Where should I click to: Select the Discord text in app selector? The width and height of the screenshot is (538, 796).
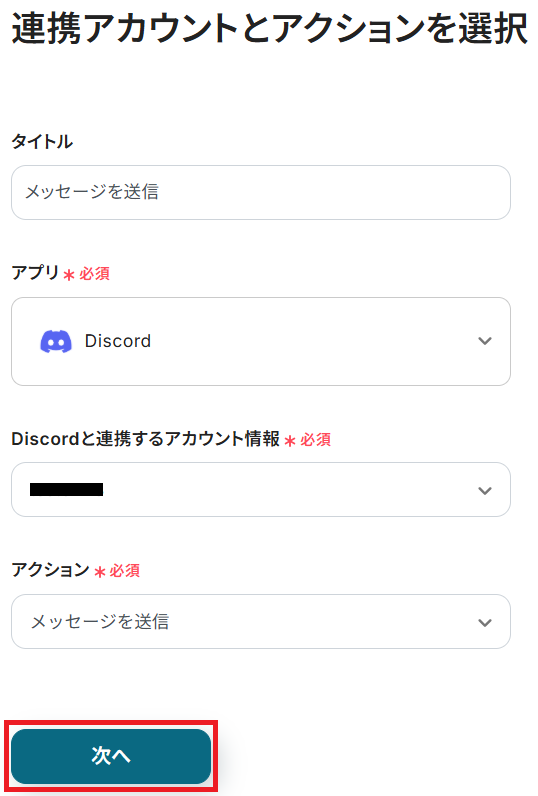[118, 341]
